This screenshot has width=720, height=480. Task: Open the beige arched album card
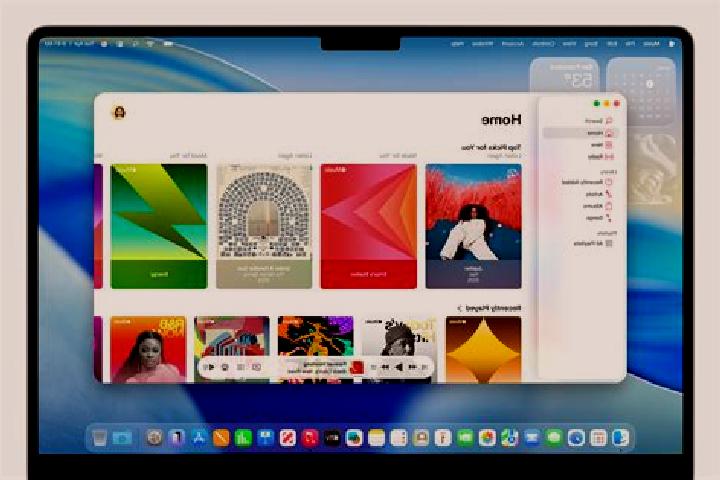click(264, 226)
